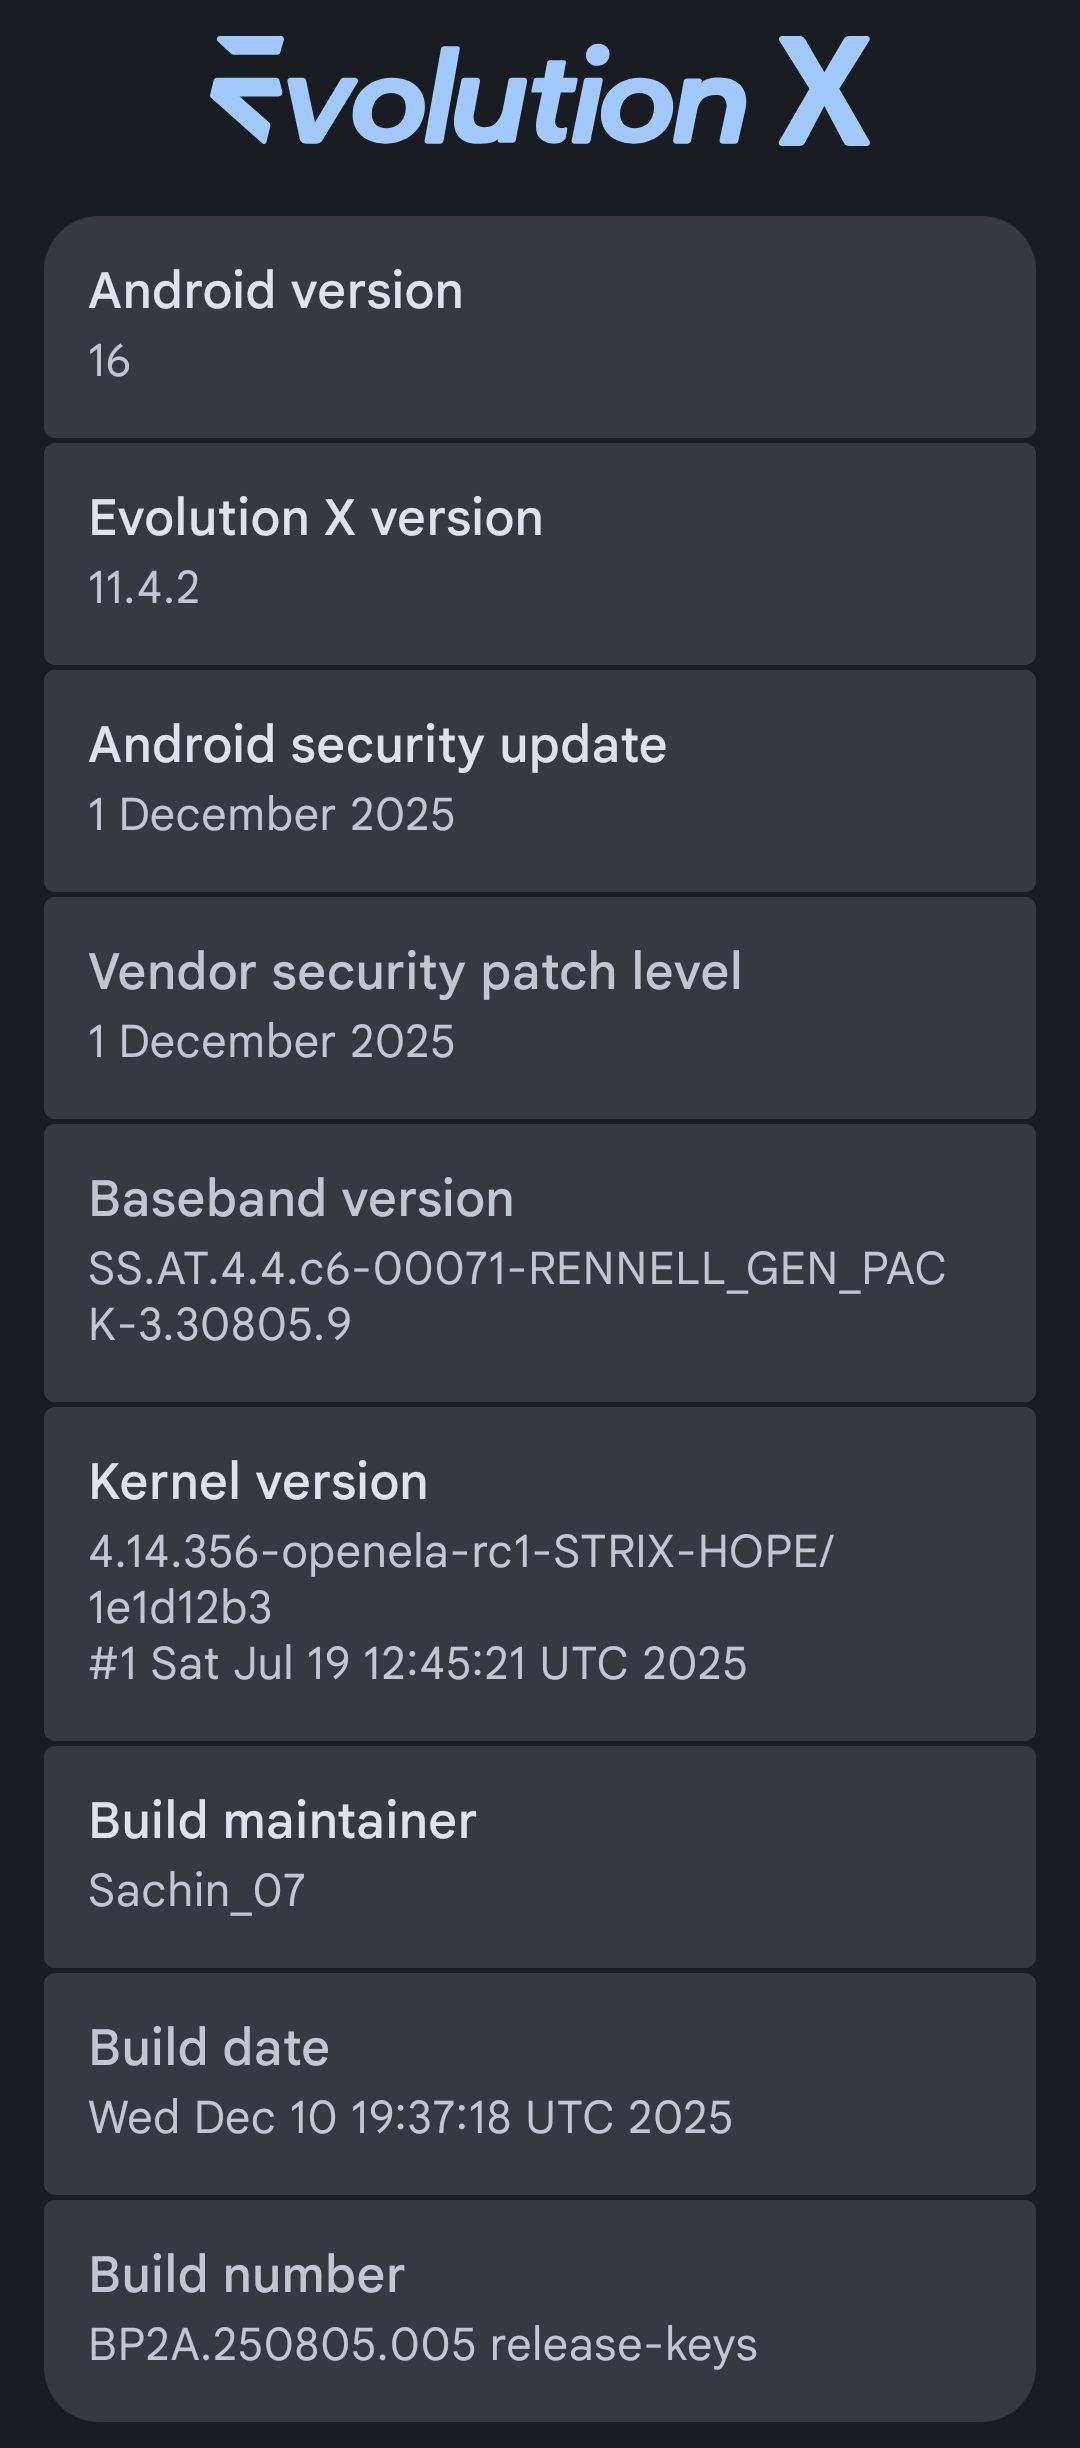This screenshot has width=1080, height=2448.
Task: Tap the Android version value 16
Action: click(109, 362)
